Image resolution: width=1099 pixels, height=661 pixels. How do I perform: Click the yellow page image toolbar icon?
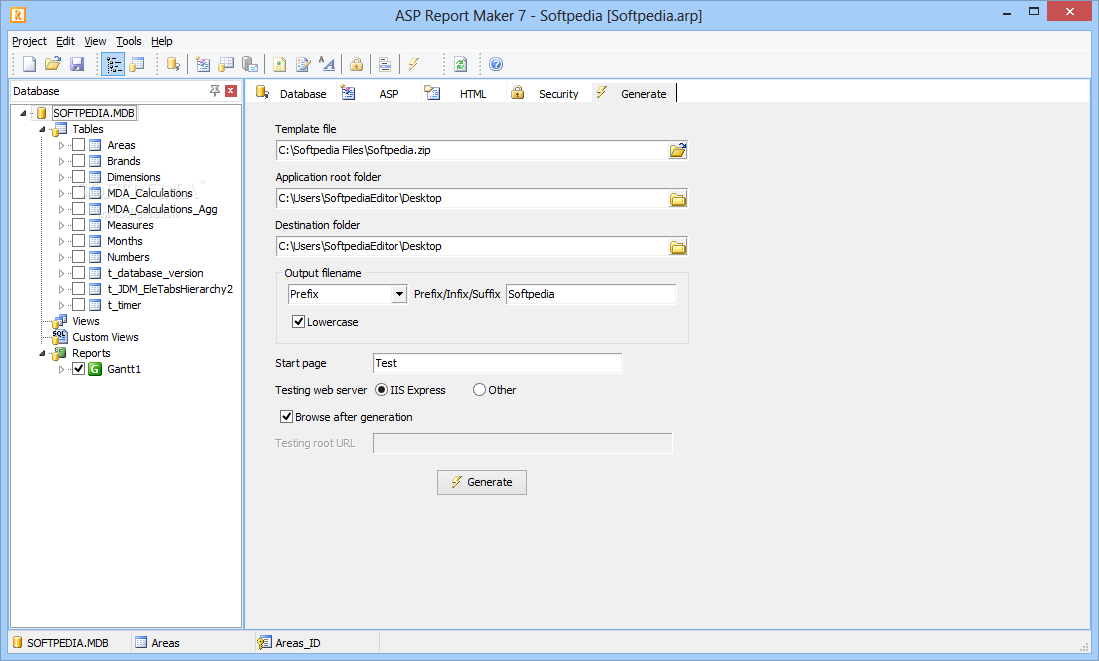(x=279, y=64)
